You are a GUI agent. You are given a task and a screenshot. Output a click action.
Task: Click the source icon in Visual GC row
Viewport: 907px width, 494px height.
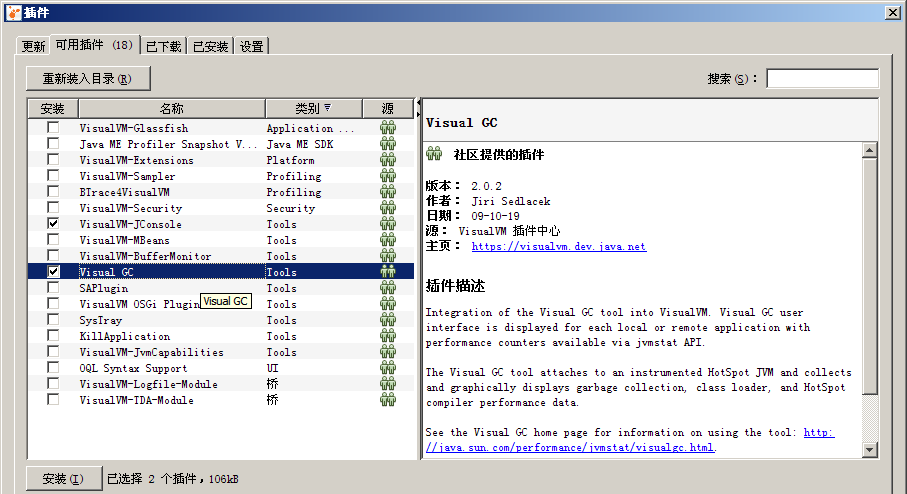click(388, 271)
